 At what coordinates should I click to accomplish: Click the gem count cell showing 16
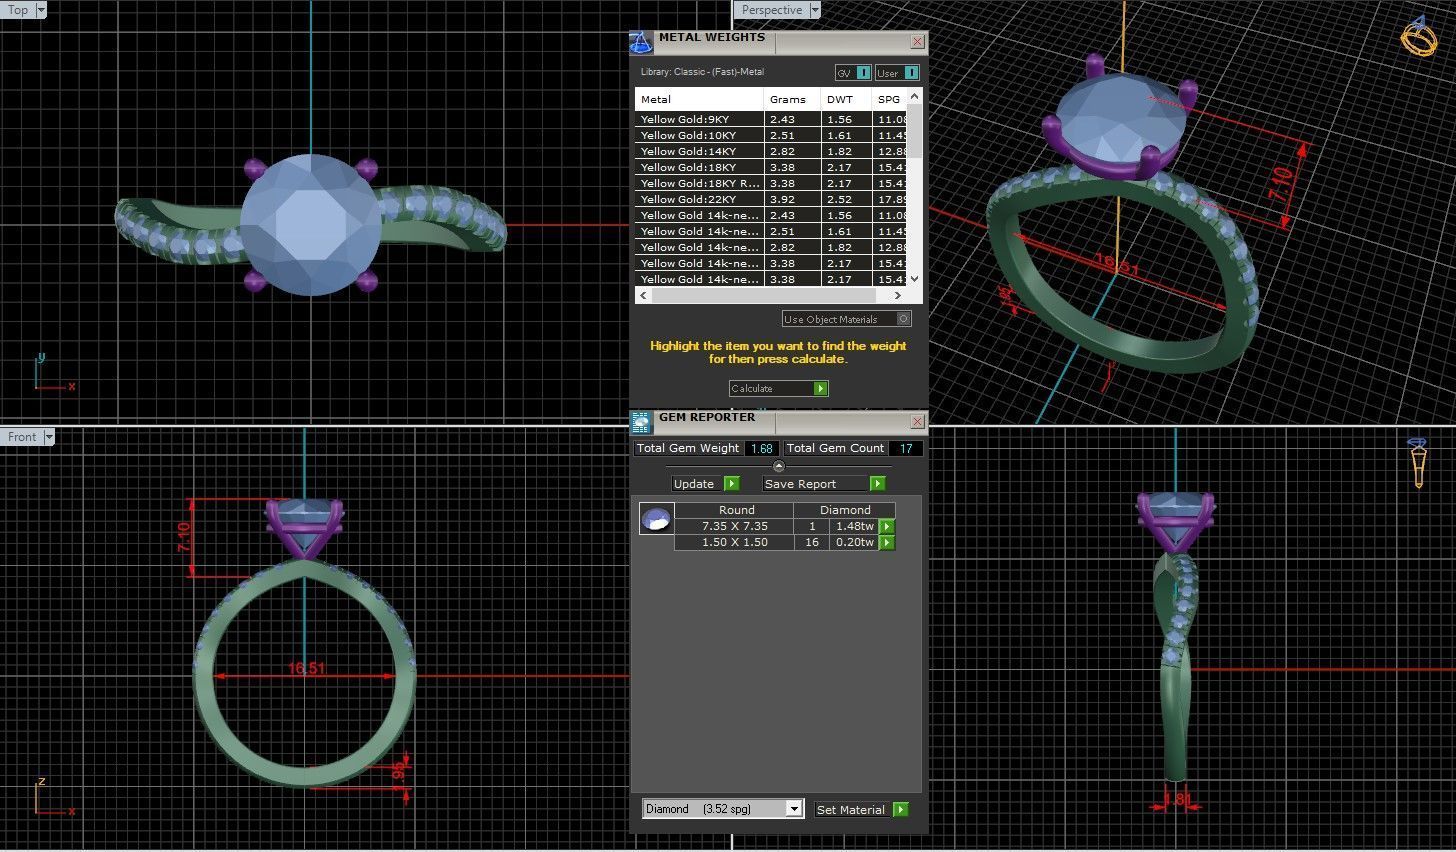click(x=812, y=542)
